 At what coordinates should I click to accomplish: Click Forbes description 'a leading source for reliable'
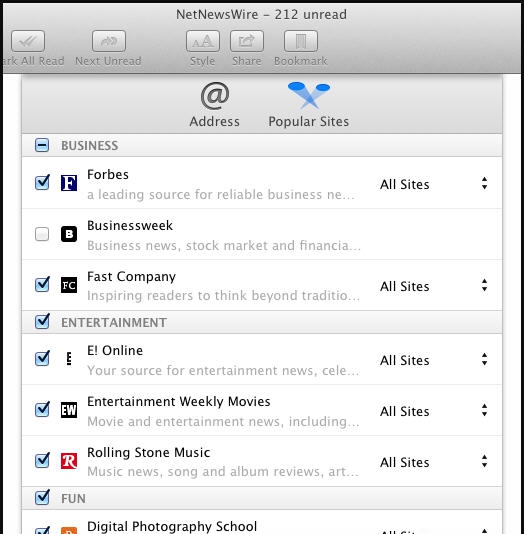point(221,194)
